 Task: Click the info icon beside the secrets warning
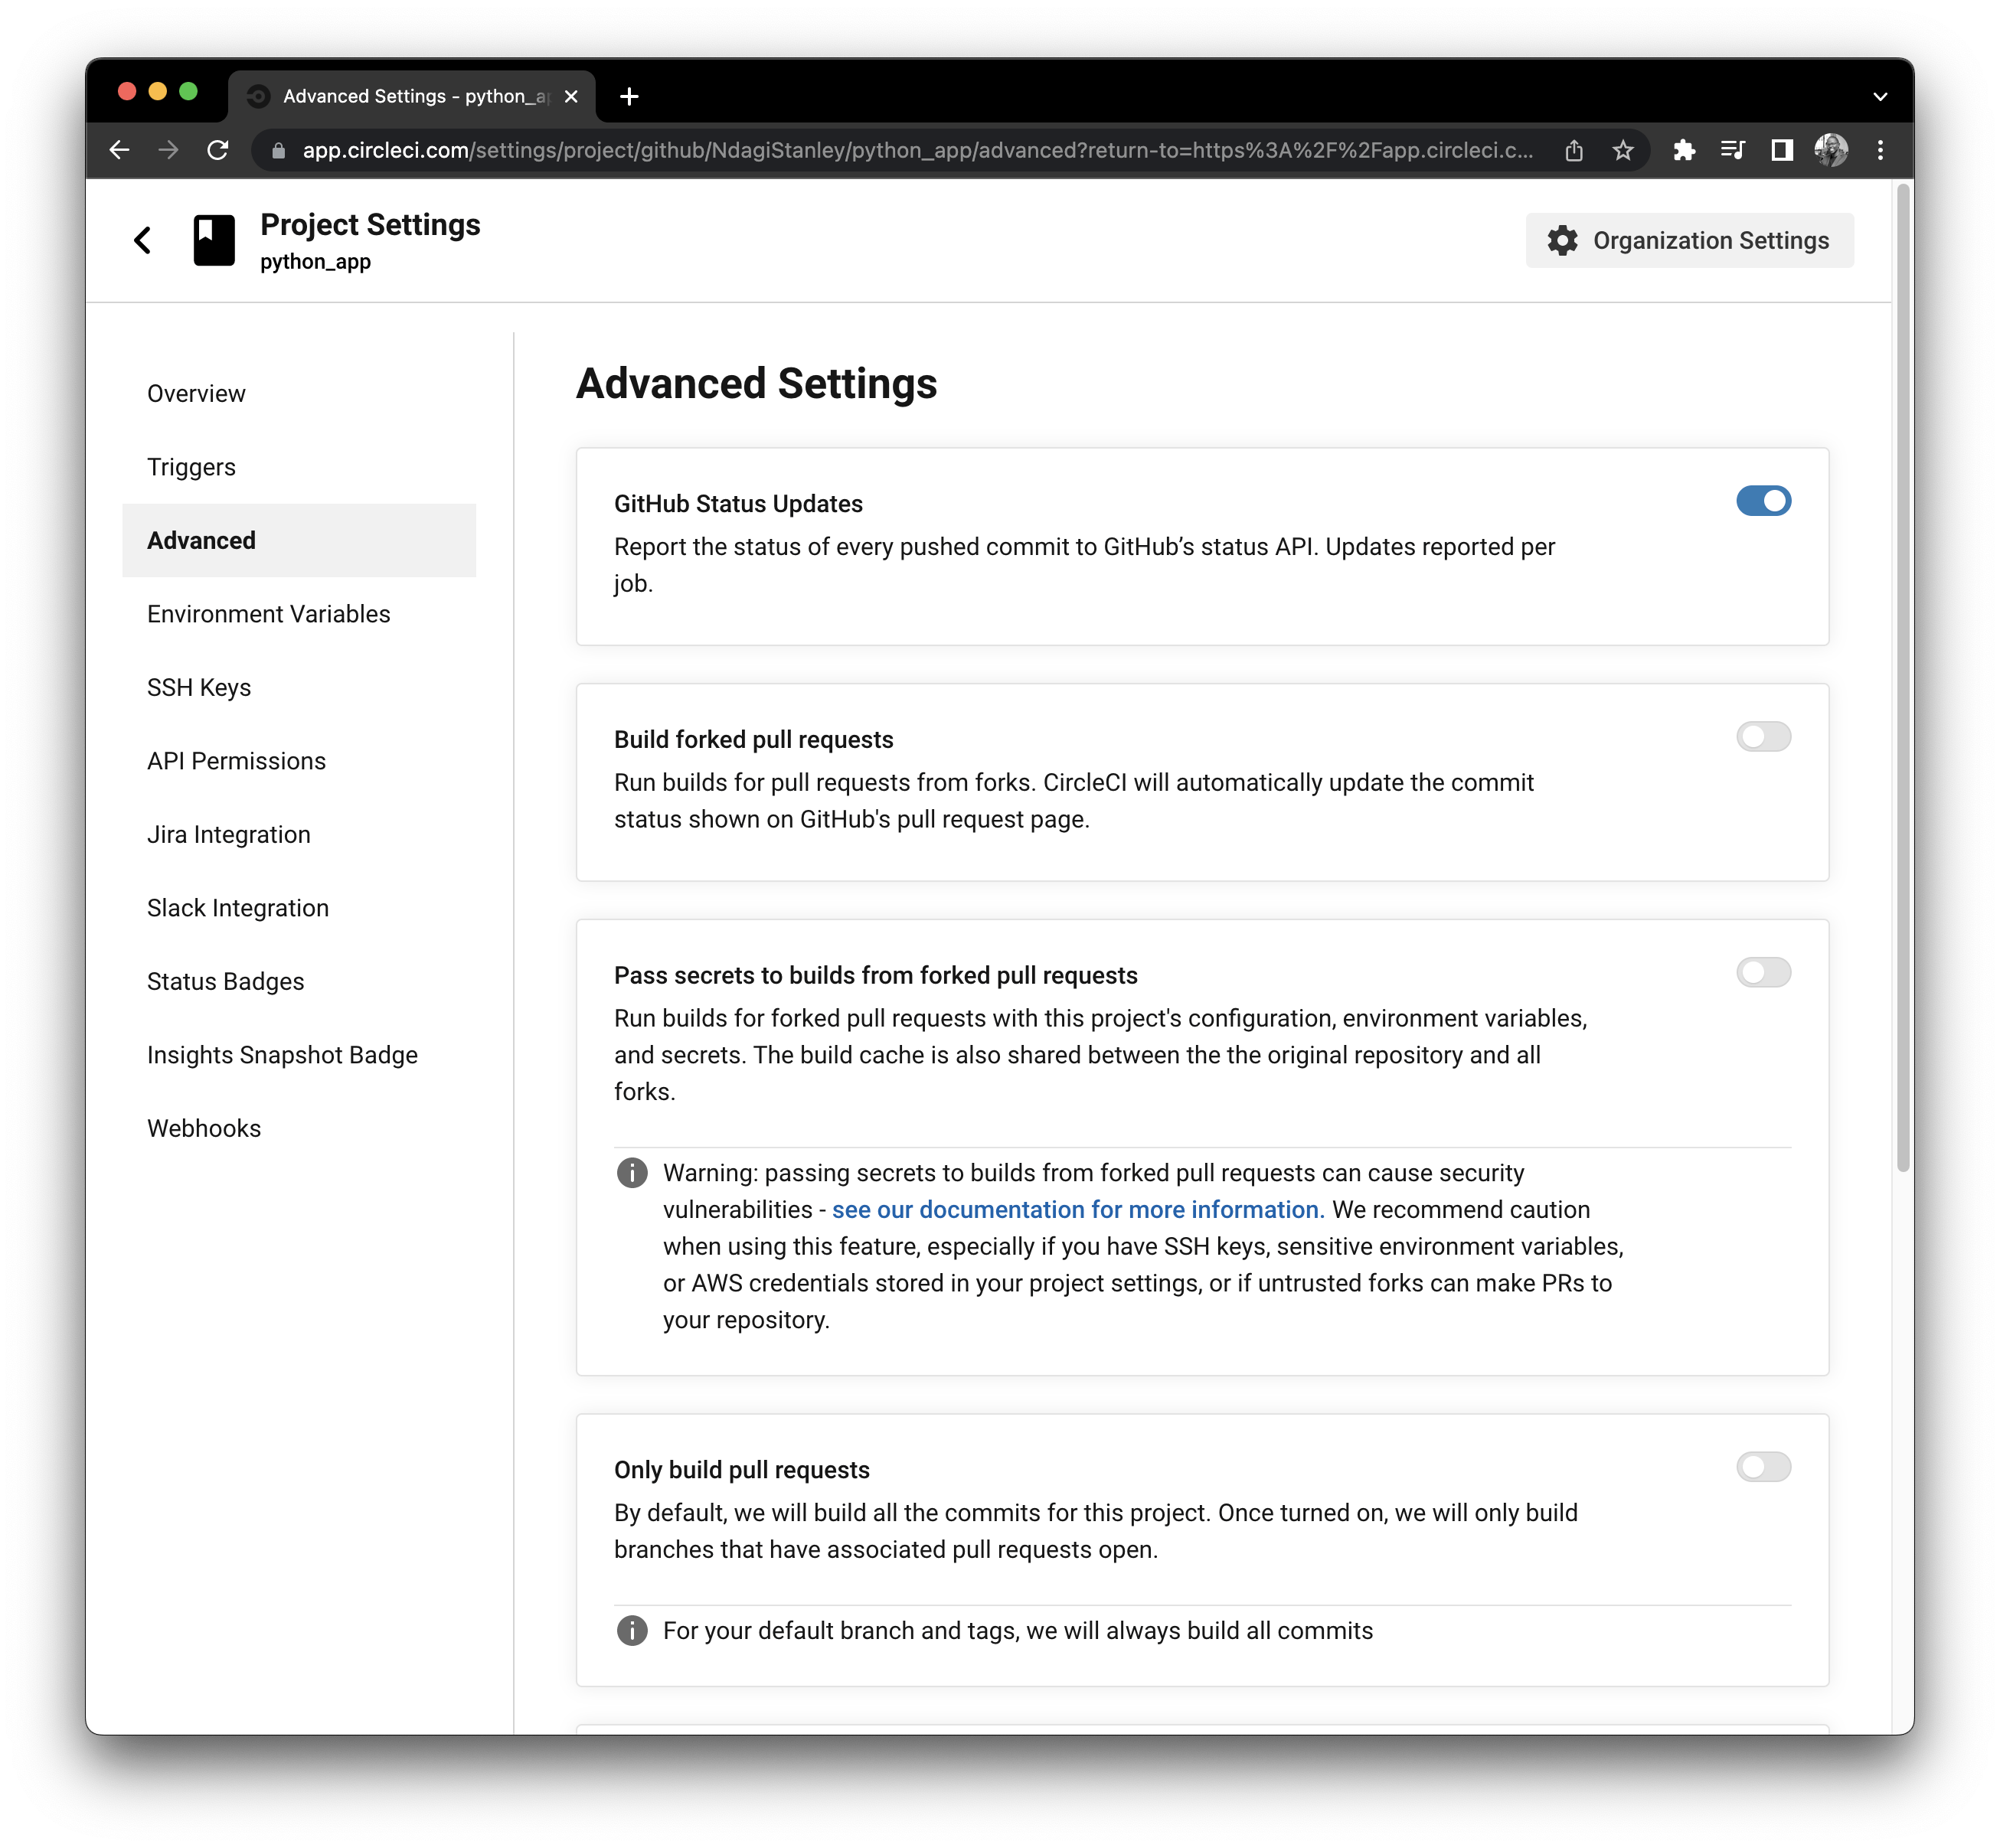point(632,1172)
